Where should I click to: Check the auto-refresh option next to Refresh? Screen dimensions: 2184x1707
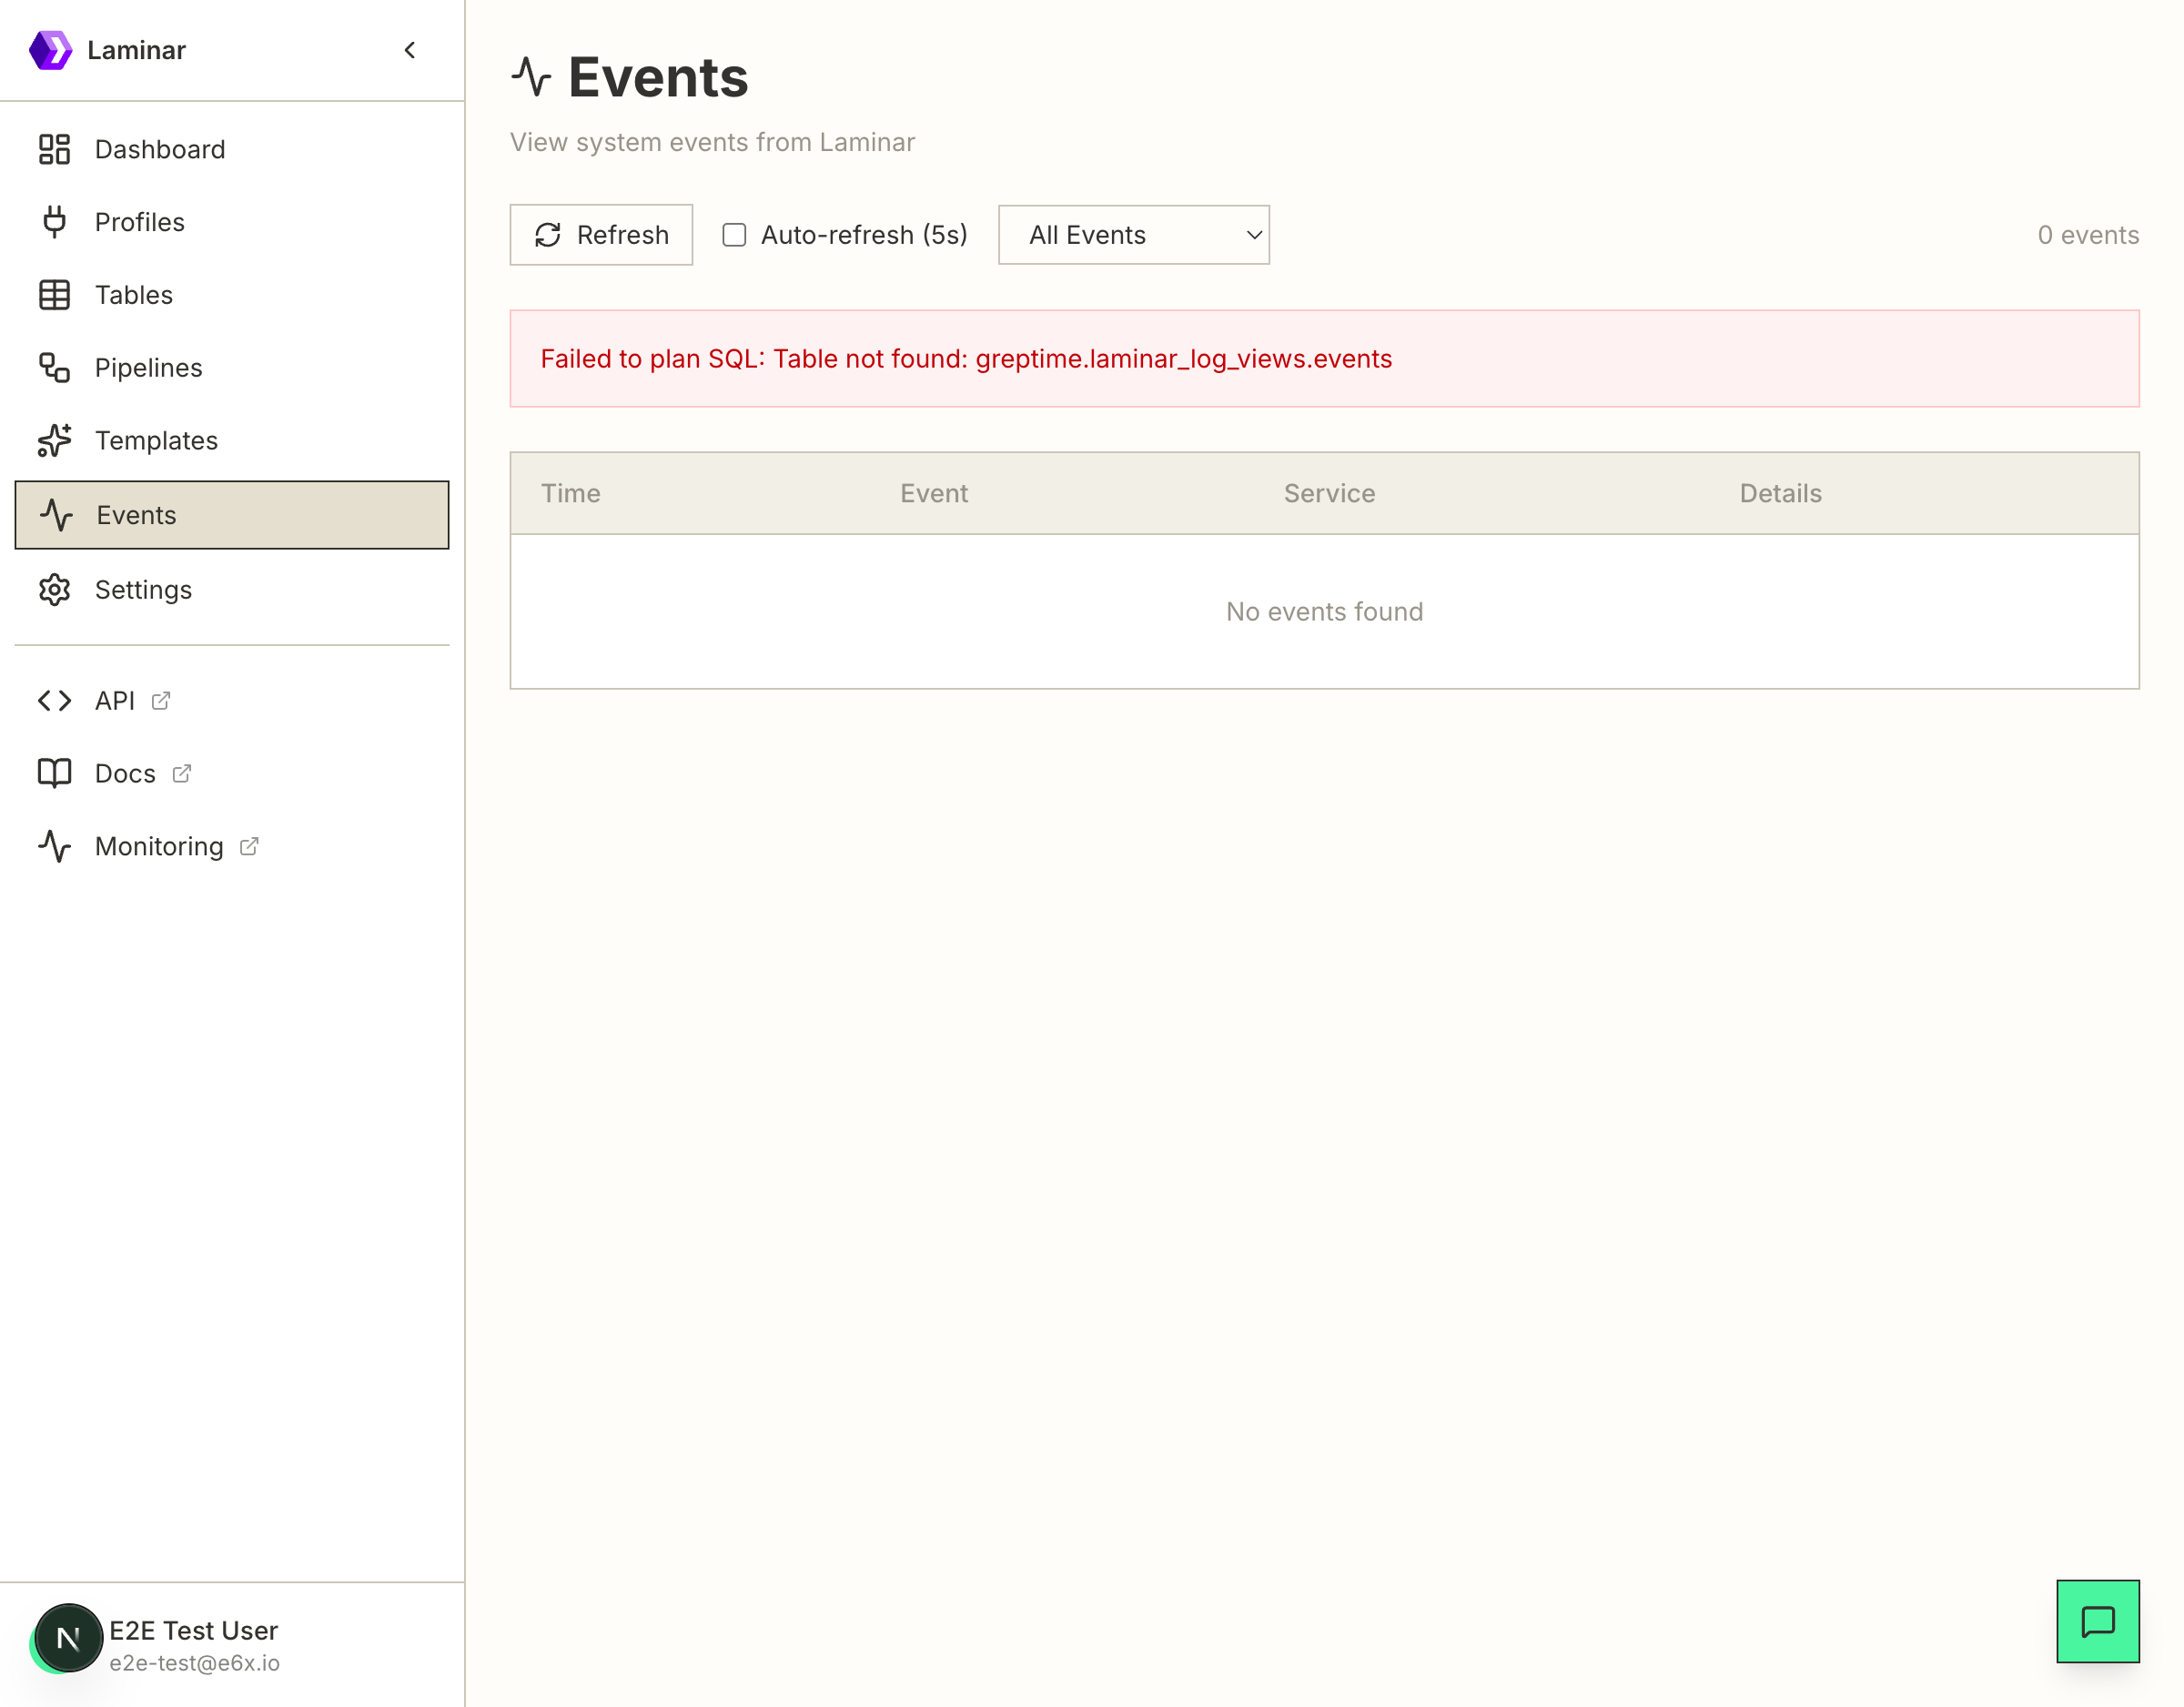(734, 234)
